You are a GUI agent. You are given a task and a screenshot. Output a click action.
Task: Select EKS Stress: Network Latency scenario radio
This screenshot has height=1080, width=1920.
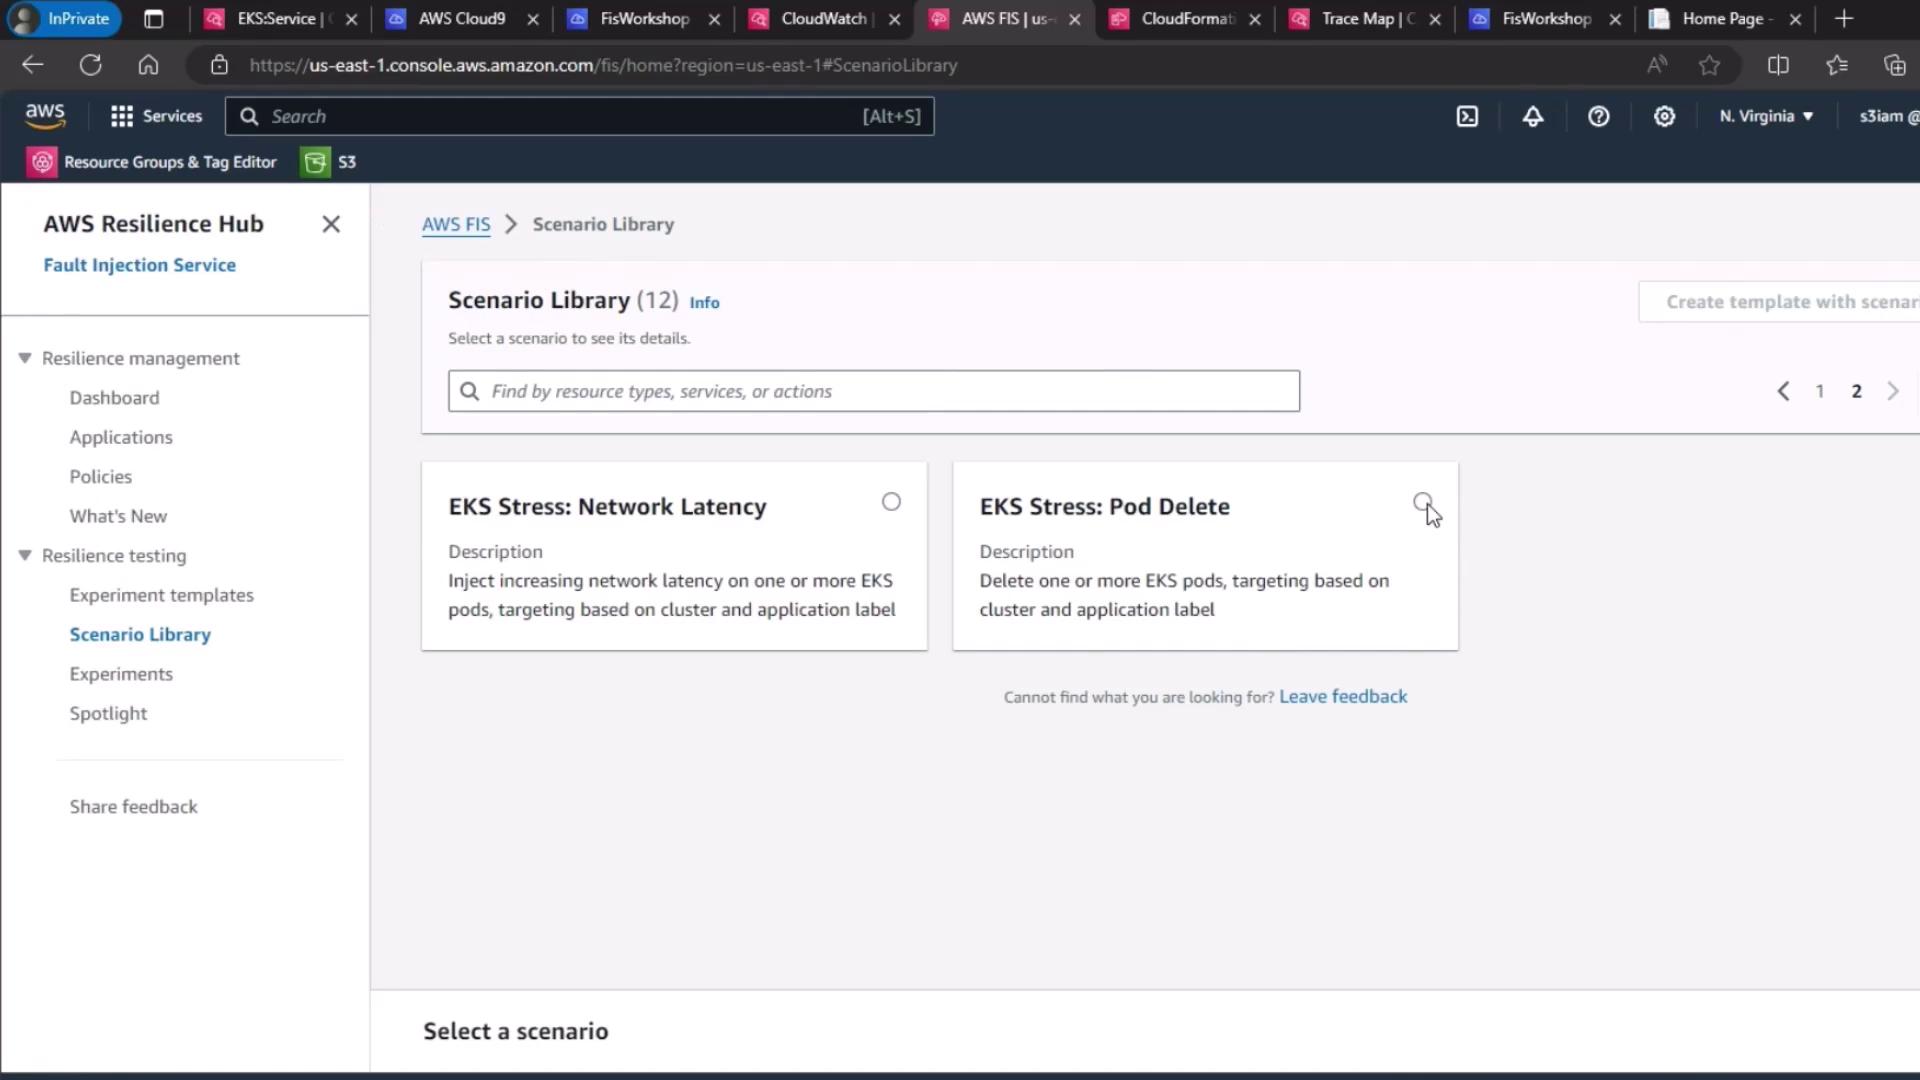[x=891, y=502]
